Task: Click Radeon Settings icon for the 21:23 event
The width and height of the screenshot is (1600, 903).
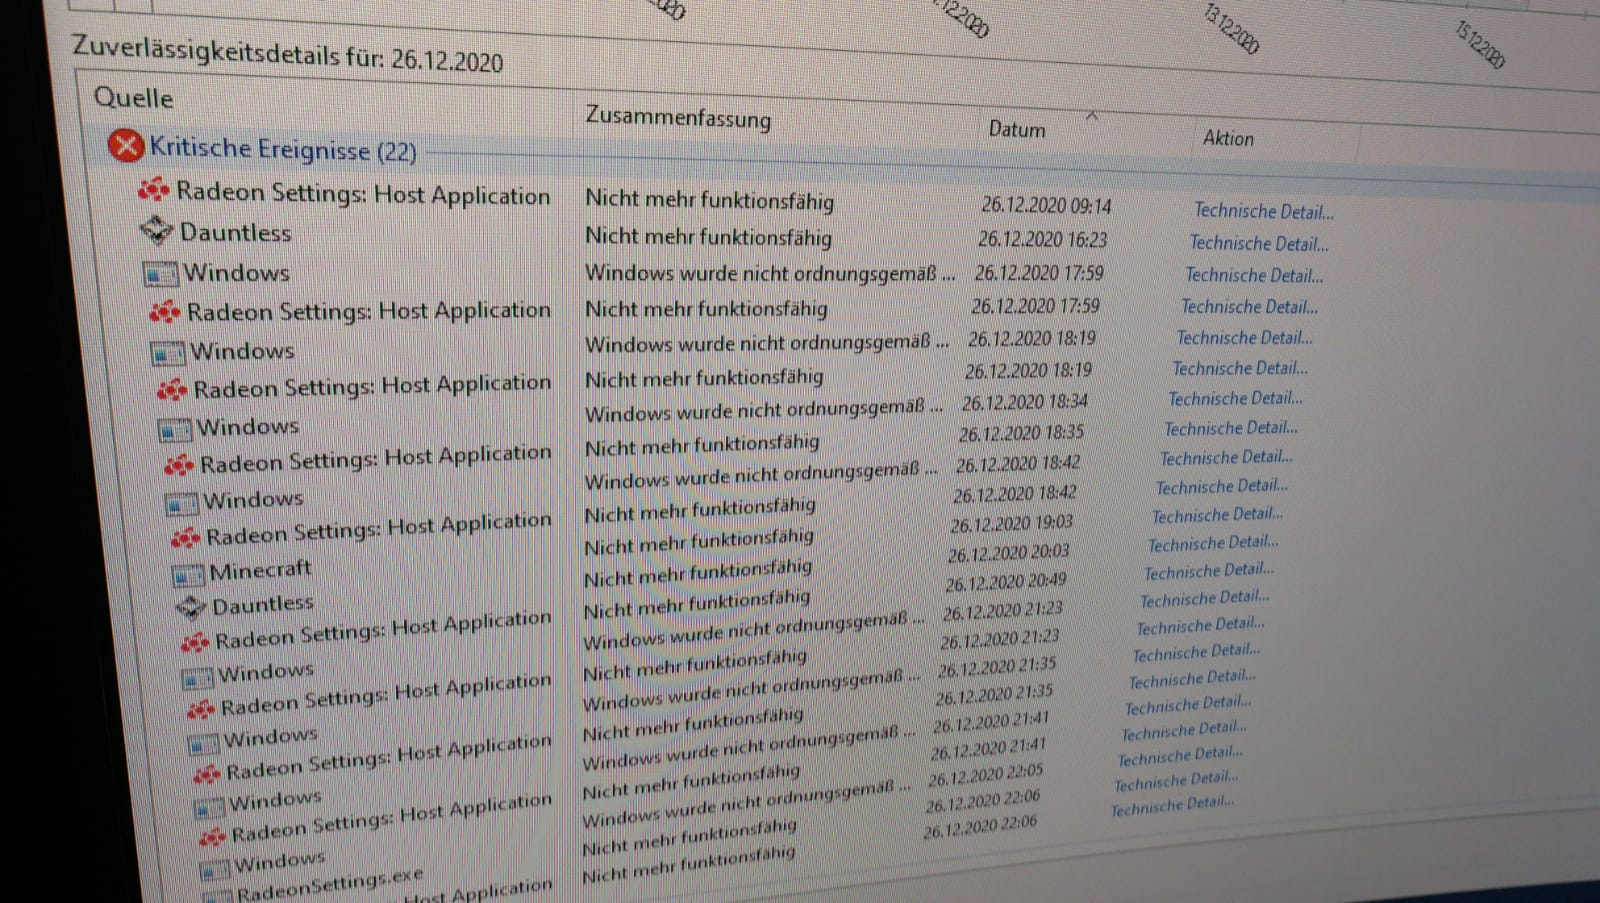Action: [201, 709]
